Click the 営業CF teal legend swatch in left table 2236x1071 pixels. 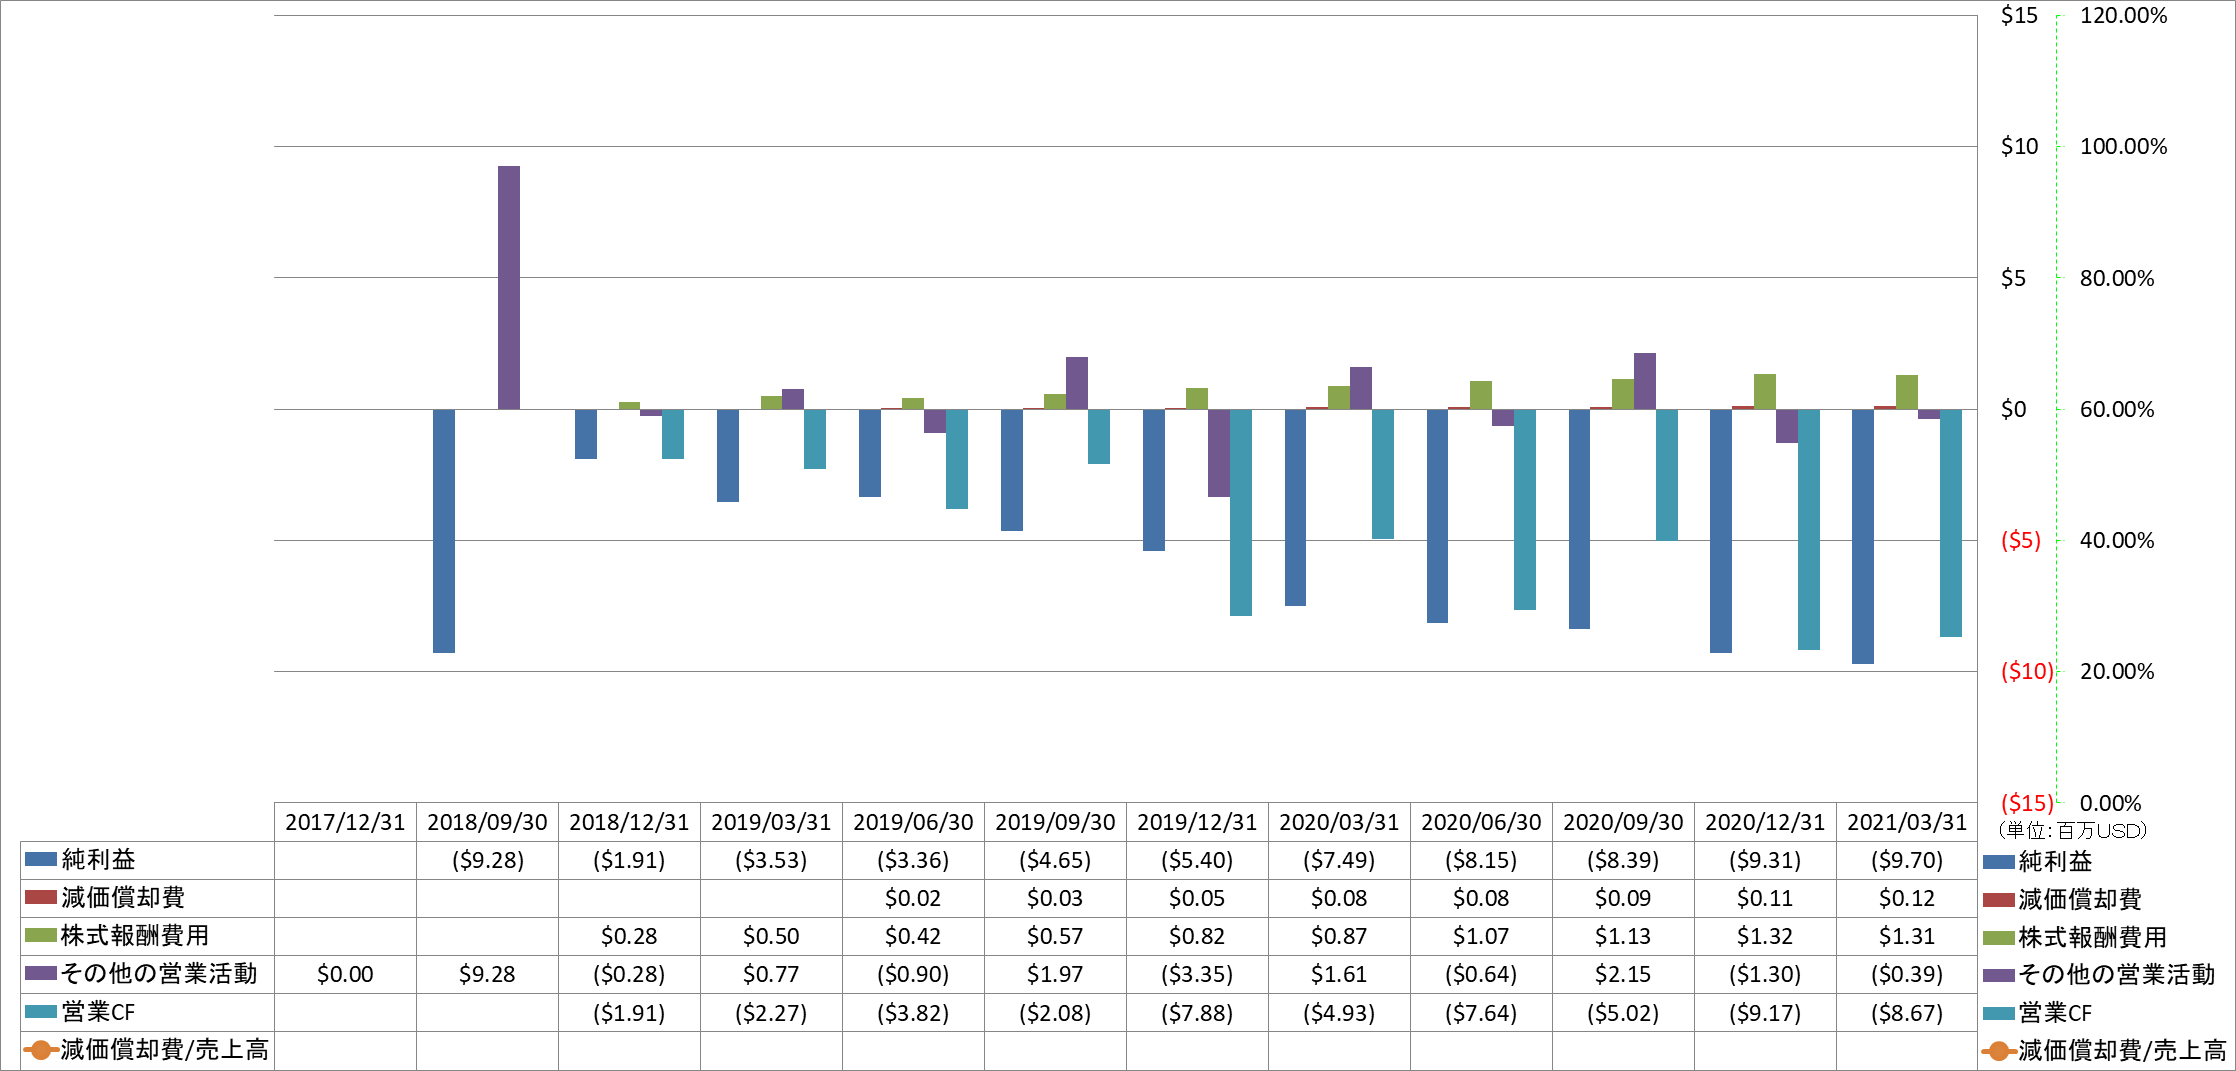coord(40,1012)
